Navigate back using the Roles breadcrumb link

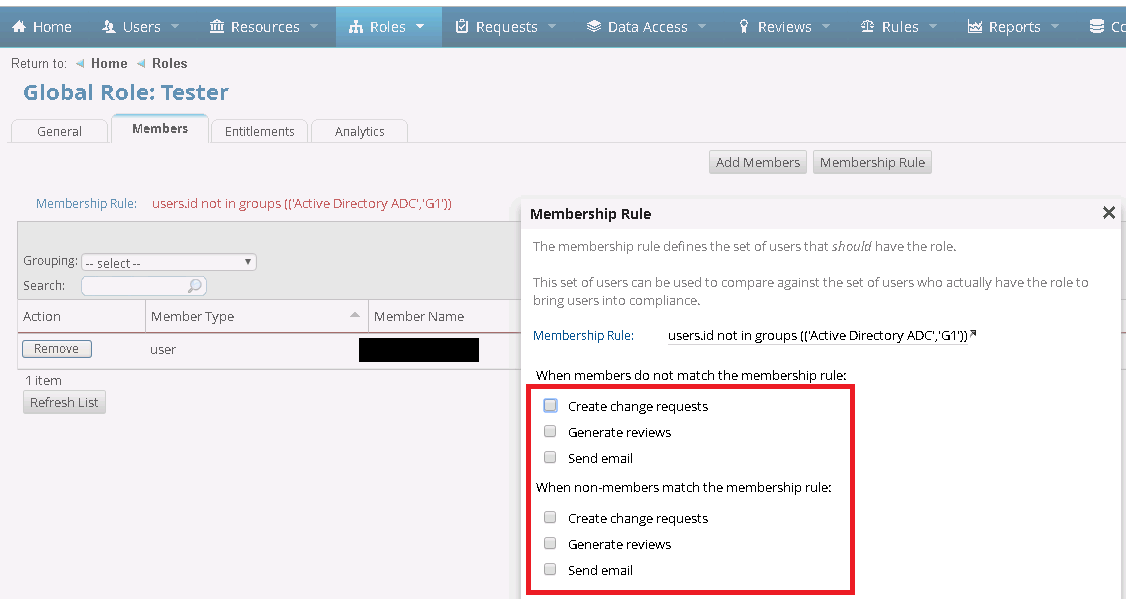[x=170, y=63]
